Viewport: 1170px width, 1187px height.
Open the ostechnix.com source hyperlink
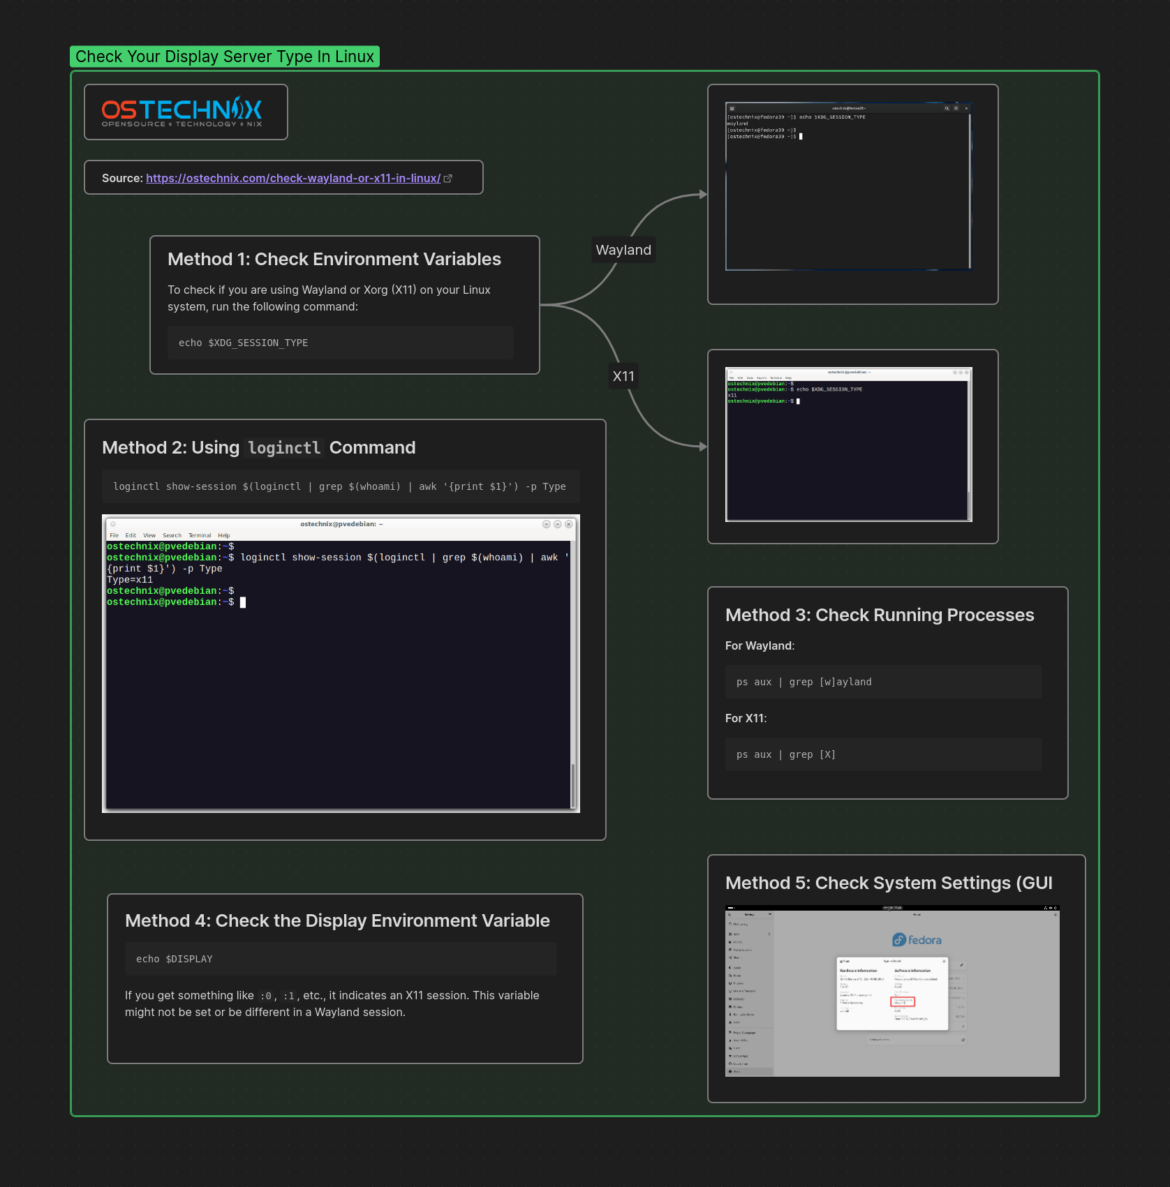coord(293,177)
